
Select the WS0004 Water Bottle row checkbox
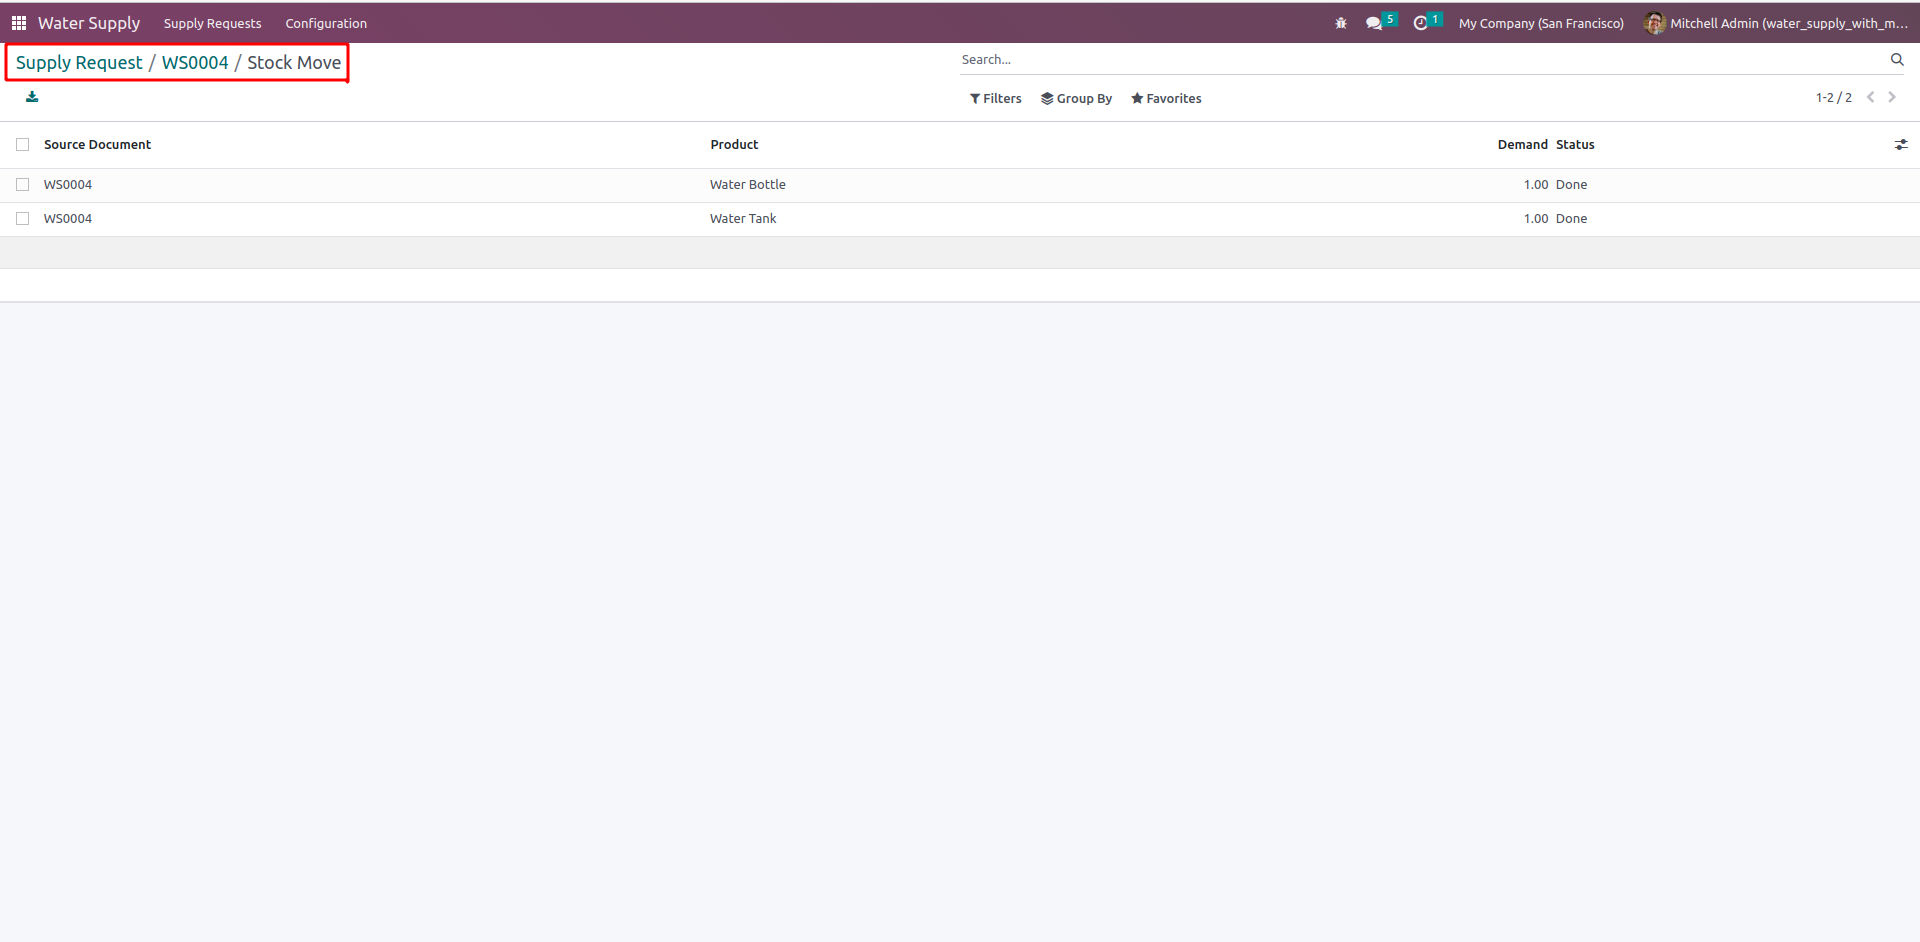pos(23,185)
